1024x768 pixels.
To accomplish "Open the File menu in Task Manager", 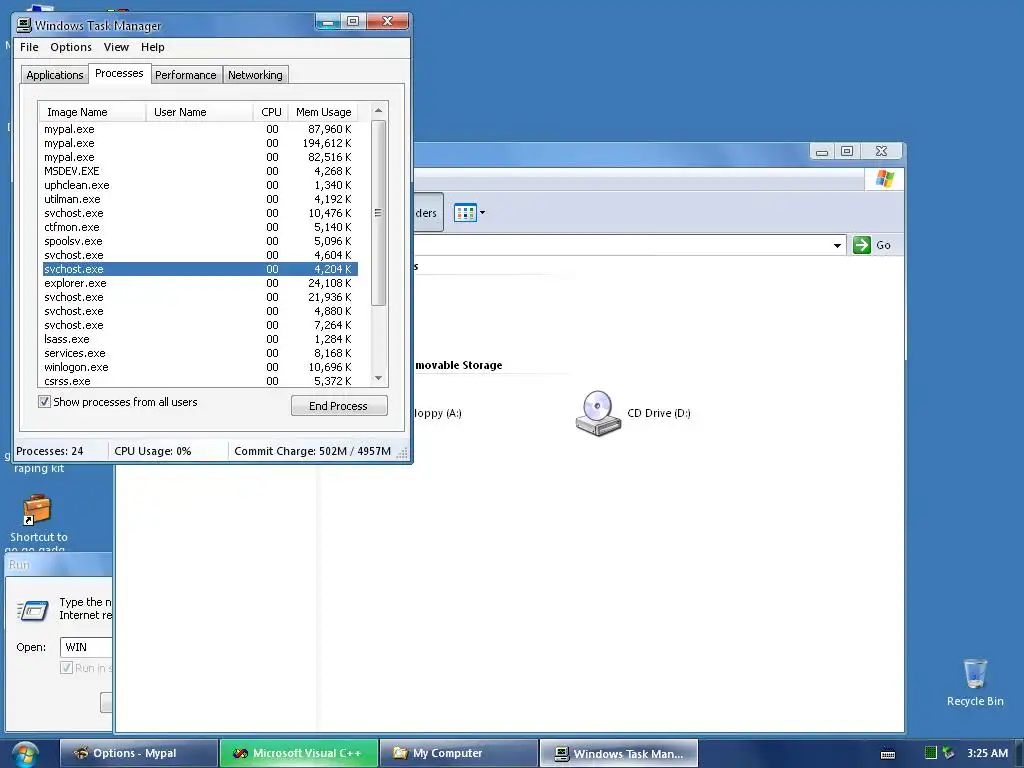I will pyautogui.click(x=29, y=47).
